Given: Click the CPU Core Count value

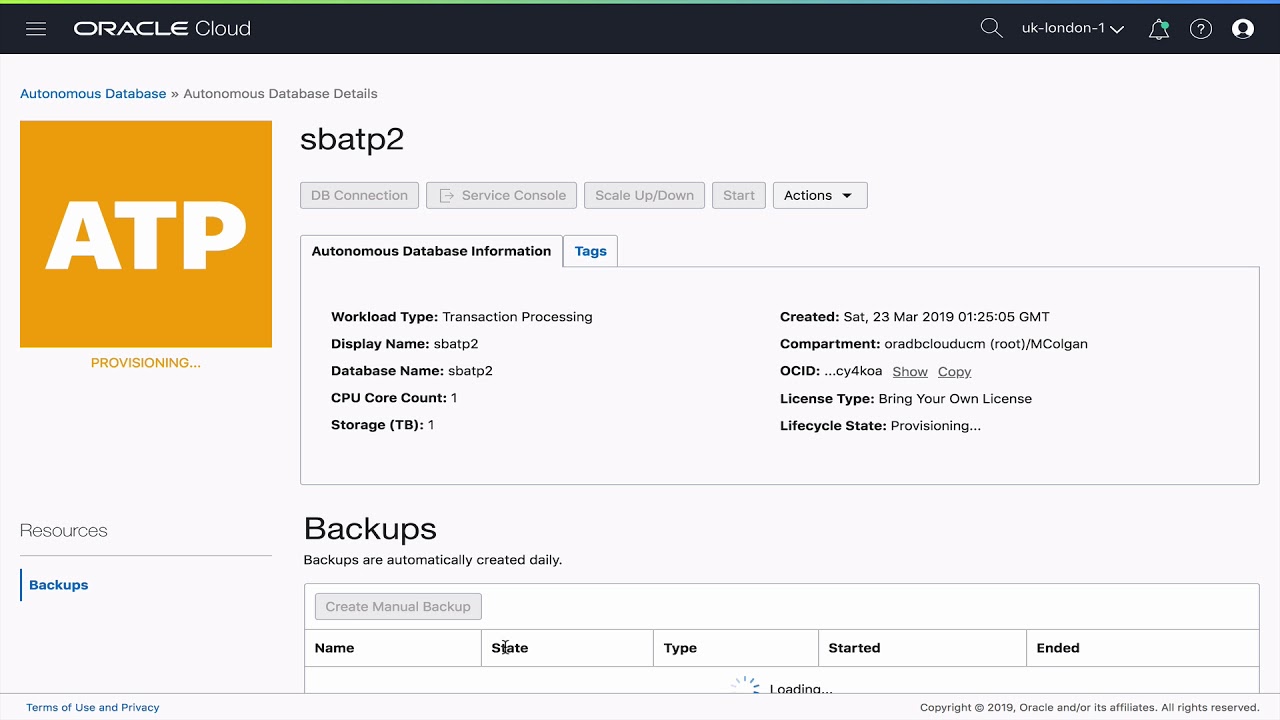Looking at the screenshot, I should pos(454,398).
